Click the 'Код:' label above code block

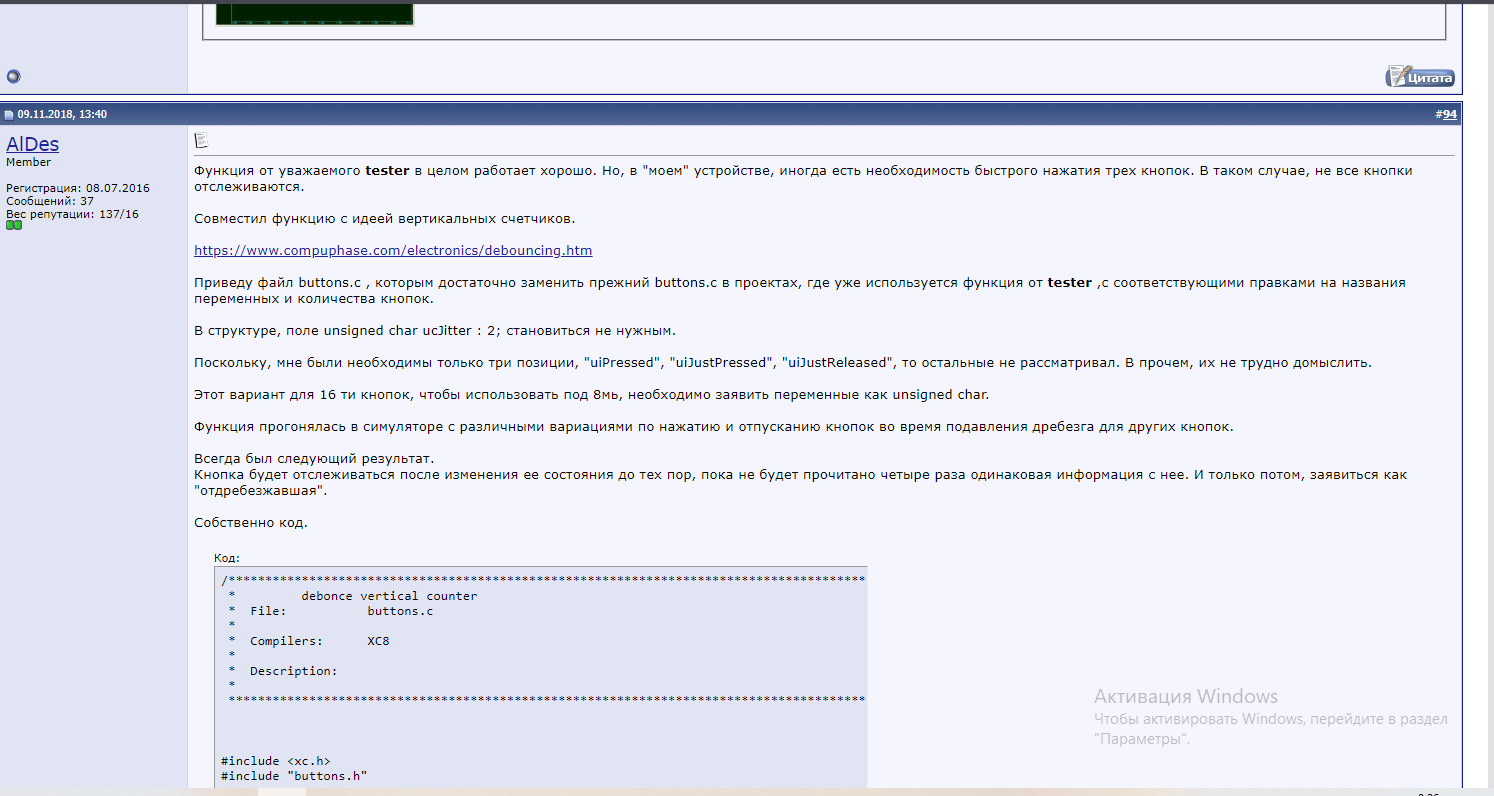227,558
